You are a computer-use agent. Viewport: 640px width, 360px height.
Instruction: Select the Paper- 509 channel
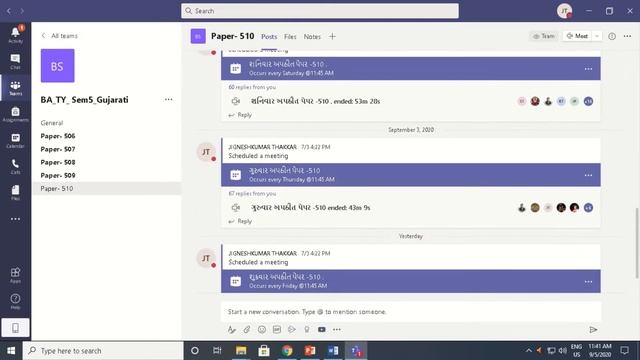click(x=58, y=175)
